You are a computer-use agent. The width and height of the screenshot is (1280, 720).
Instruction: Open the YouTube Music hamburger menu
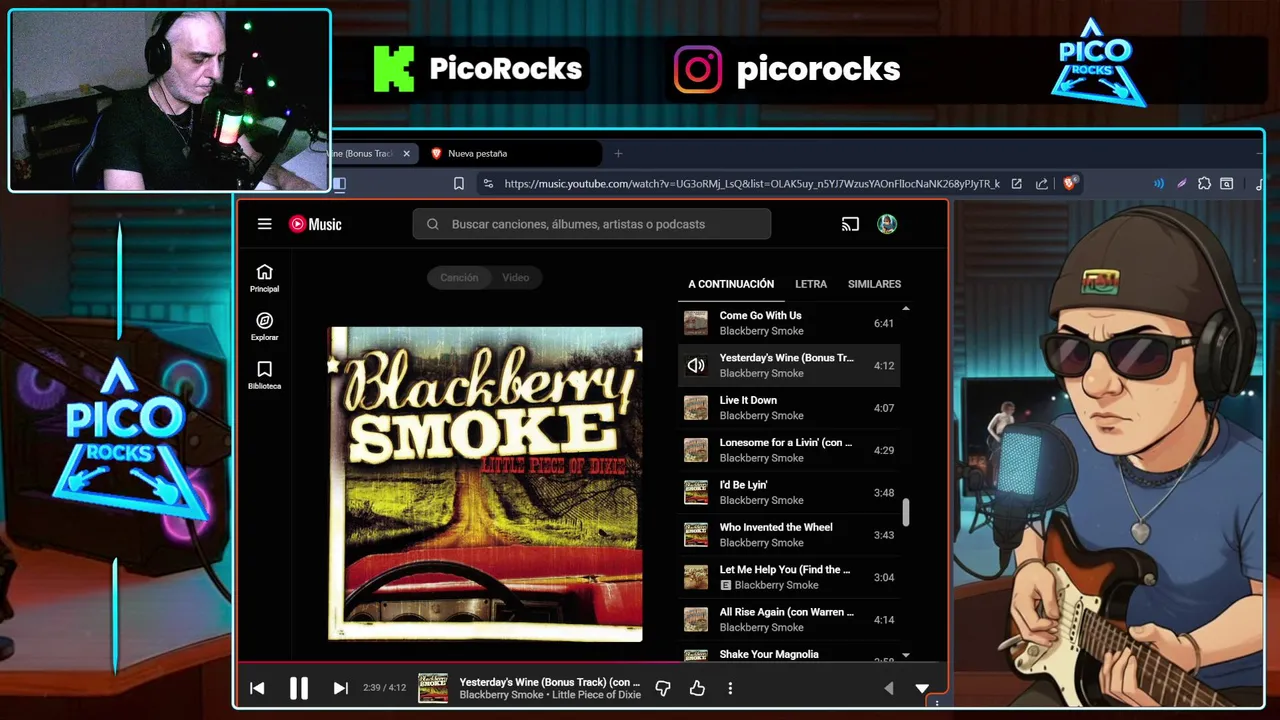tap(264, 224)
